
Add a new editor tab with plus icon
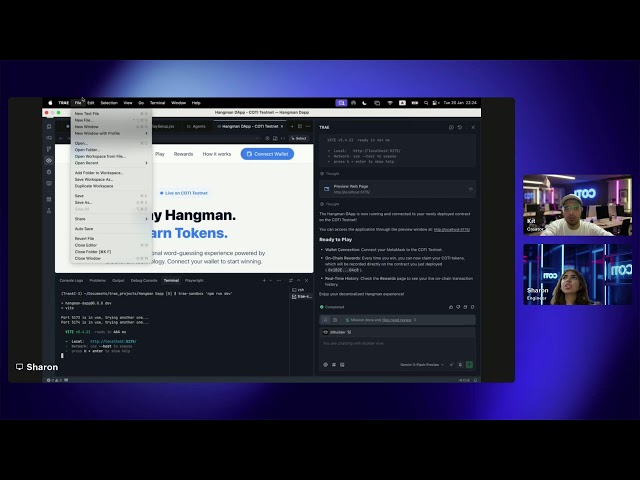pos(292,127)
